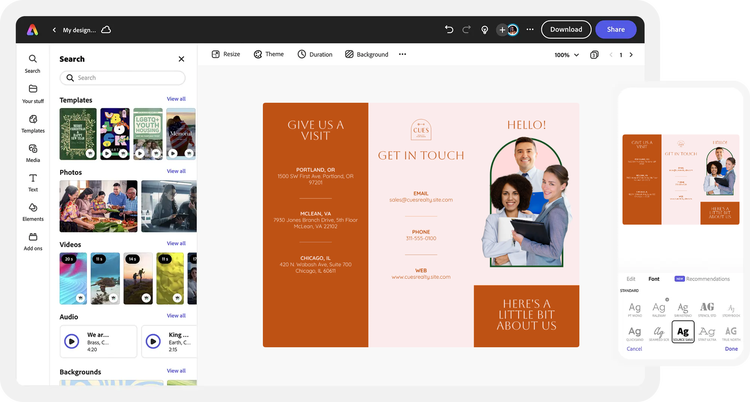Open the 100% zoom level dropdown
The width and height of the screenshot is (750, 402).
click(566, 55)
